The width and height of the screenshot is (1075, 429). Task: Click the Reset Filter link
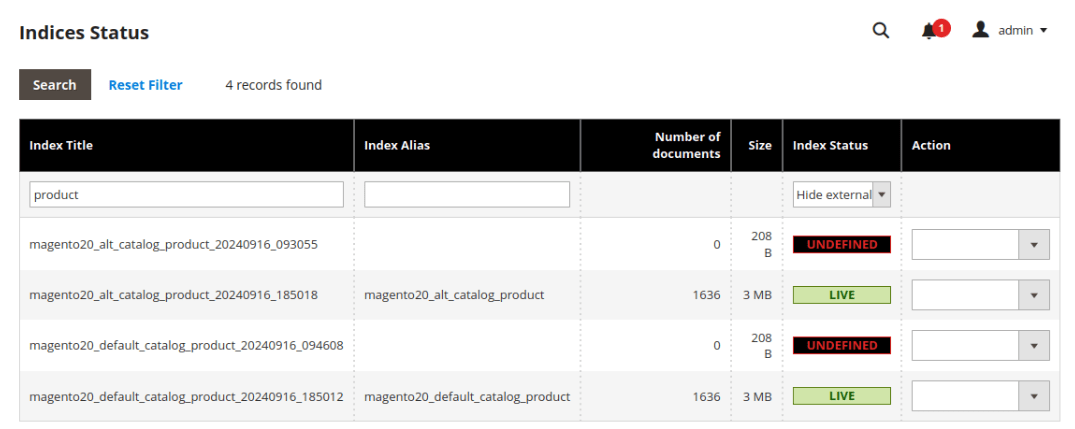[x=145, y=85]
